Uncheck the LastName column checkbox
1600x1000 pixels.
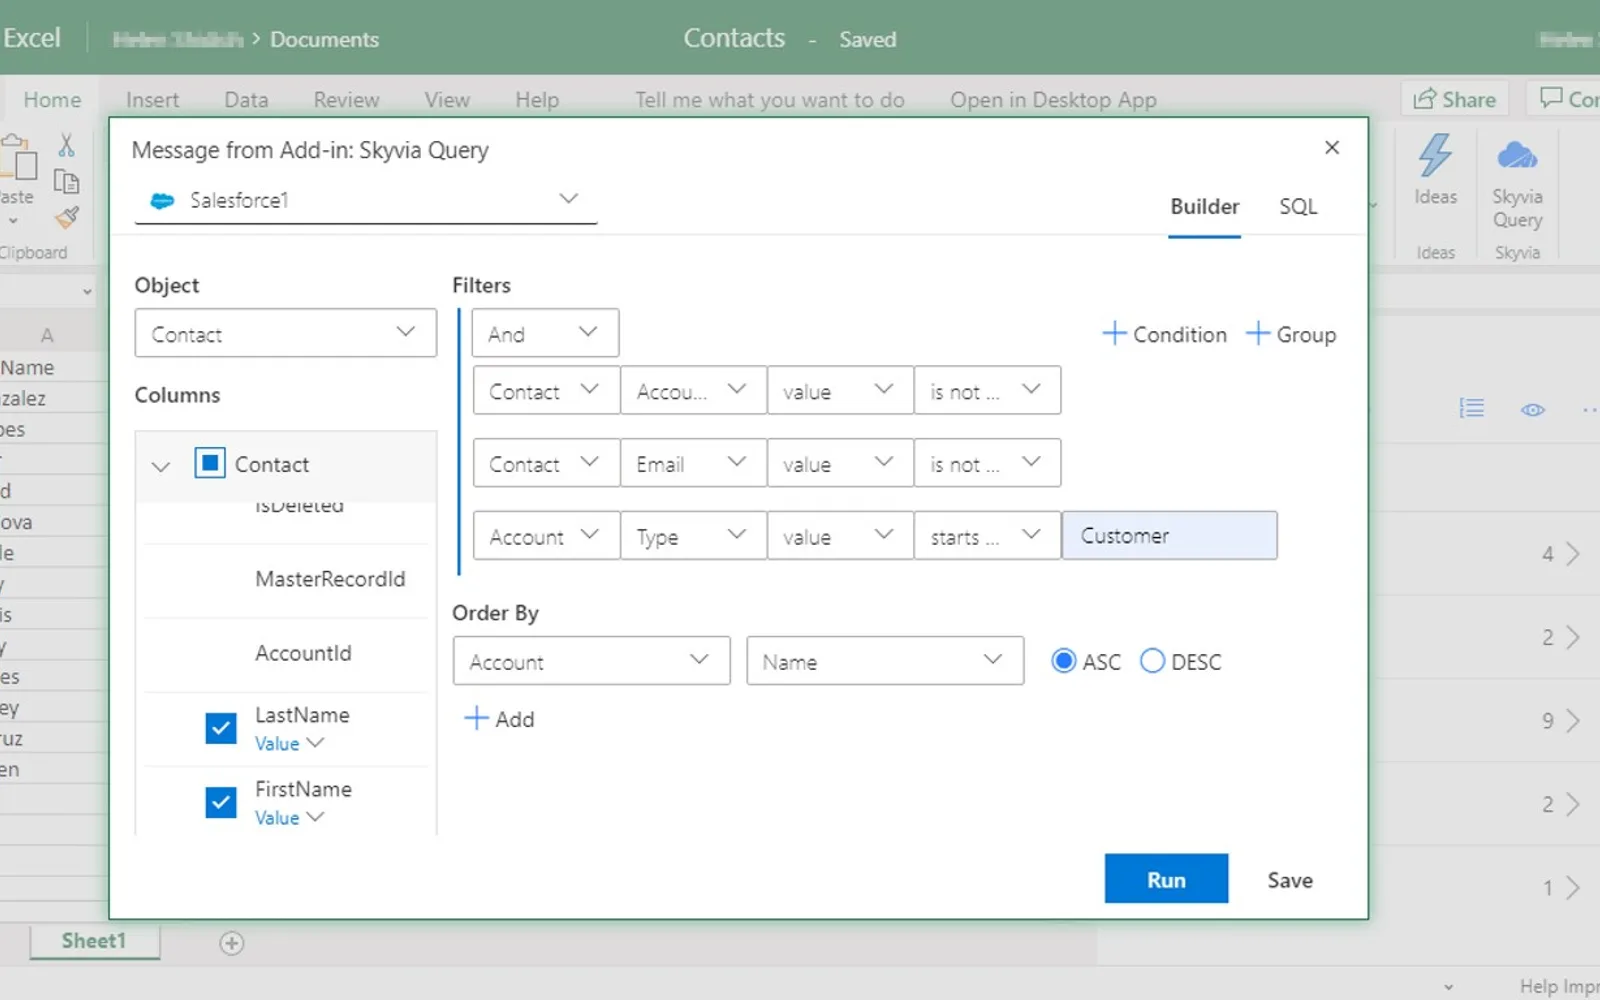click(x=221, y=728)
